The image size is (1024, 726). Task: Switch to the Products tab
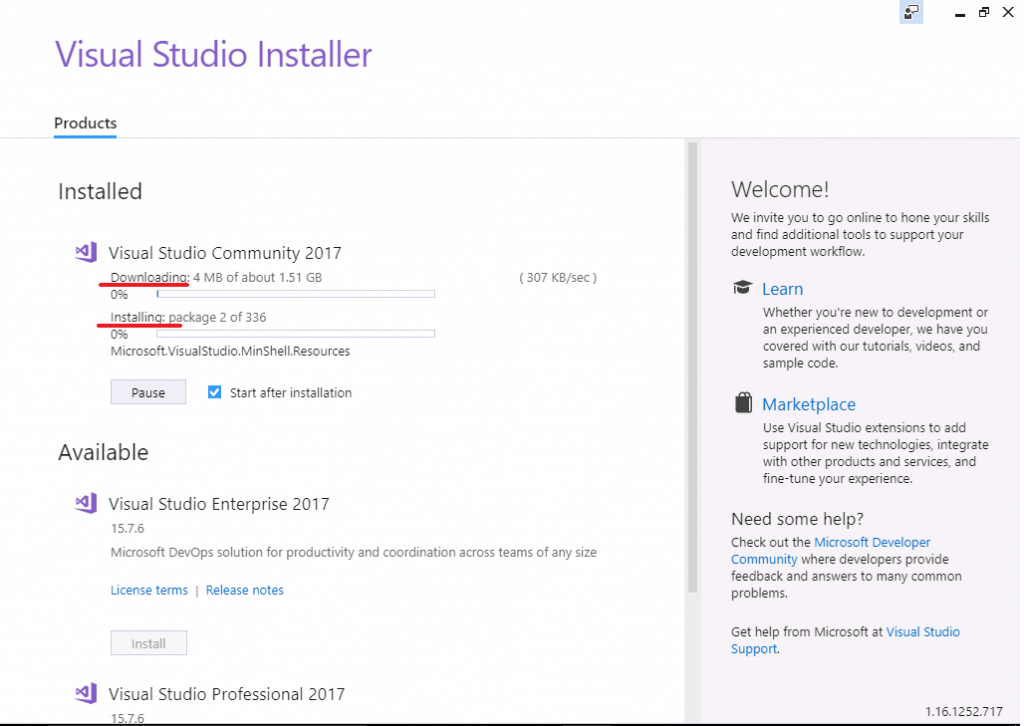tap(85, 123)
